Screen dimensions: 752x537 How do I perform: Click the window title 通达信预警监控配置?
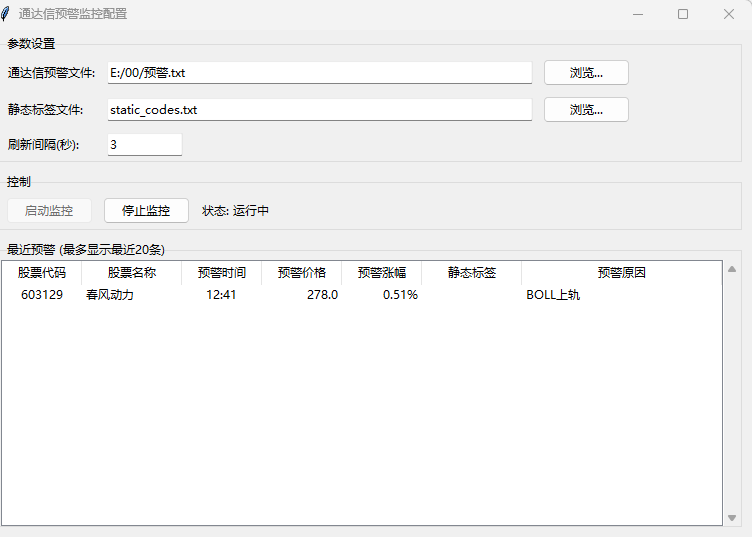click(73, 14)
